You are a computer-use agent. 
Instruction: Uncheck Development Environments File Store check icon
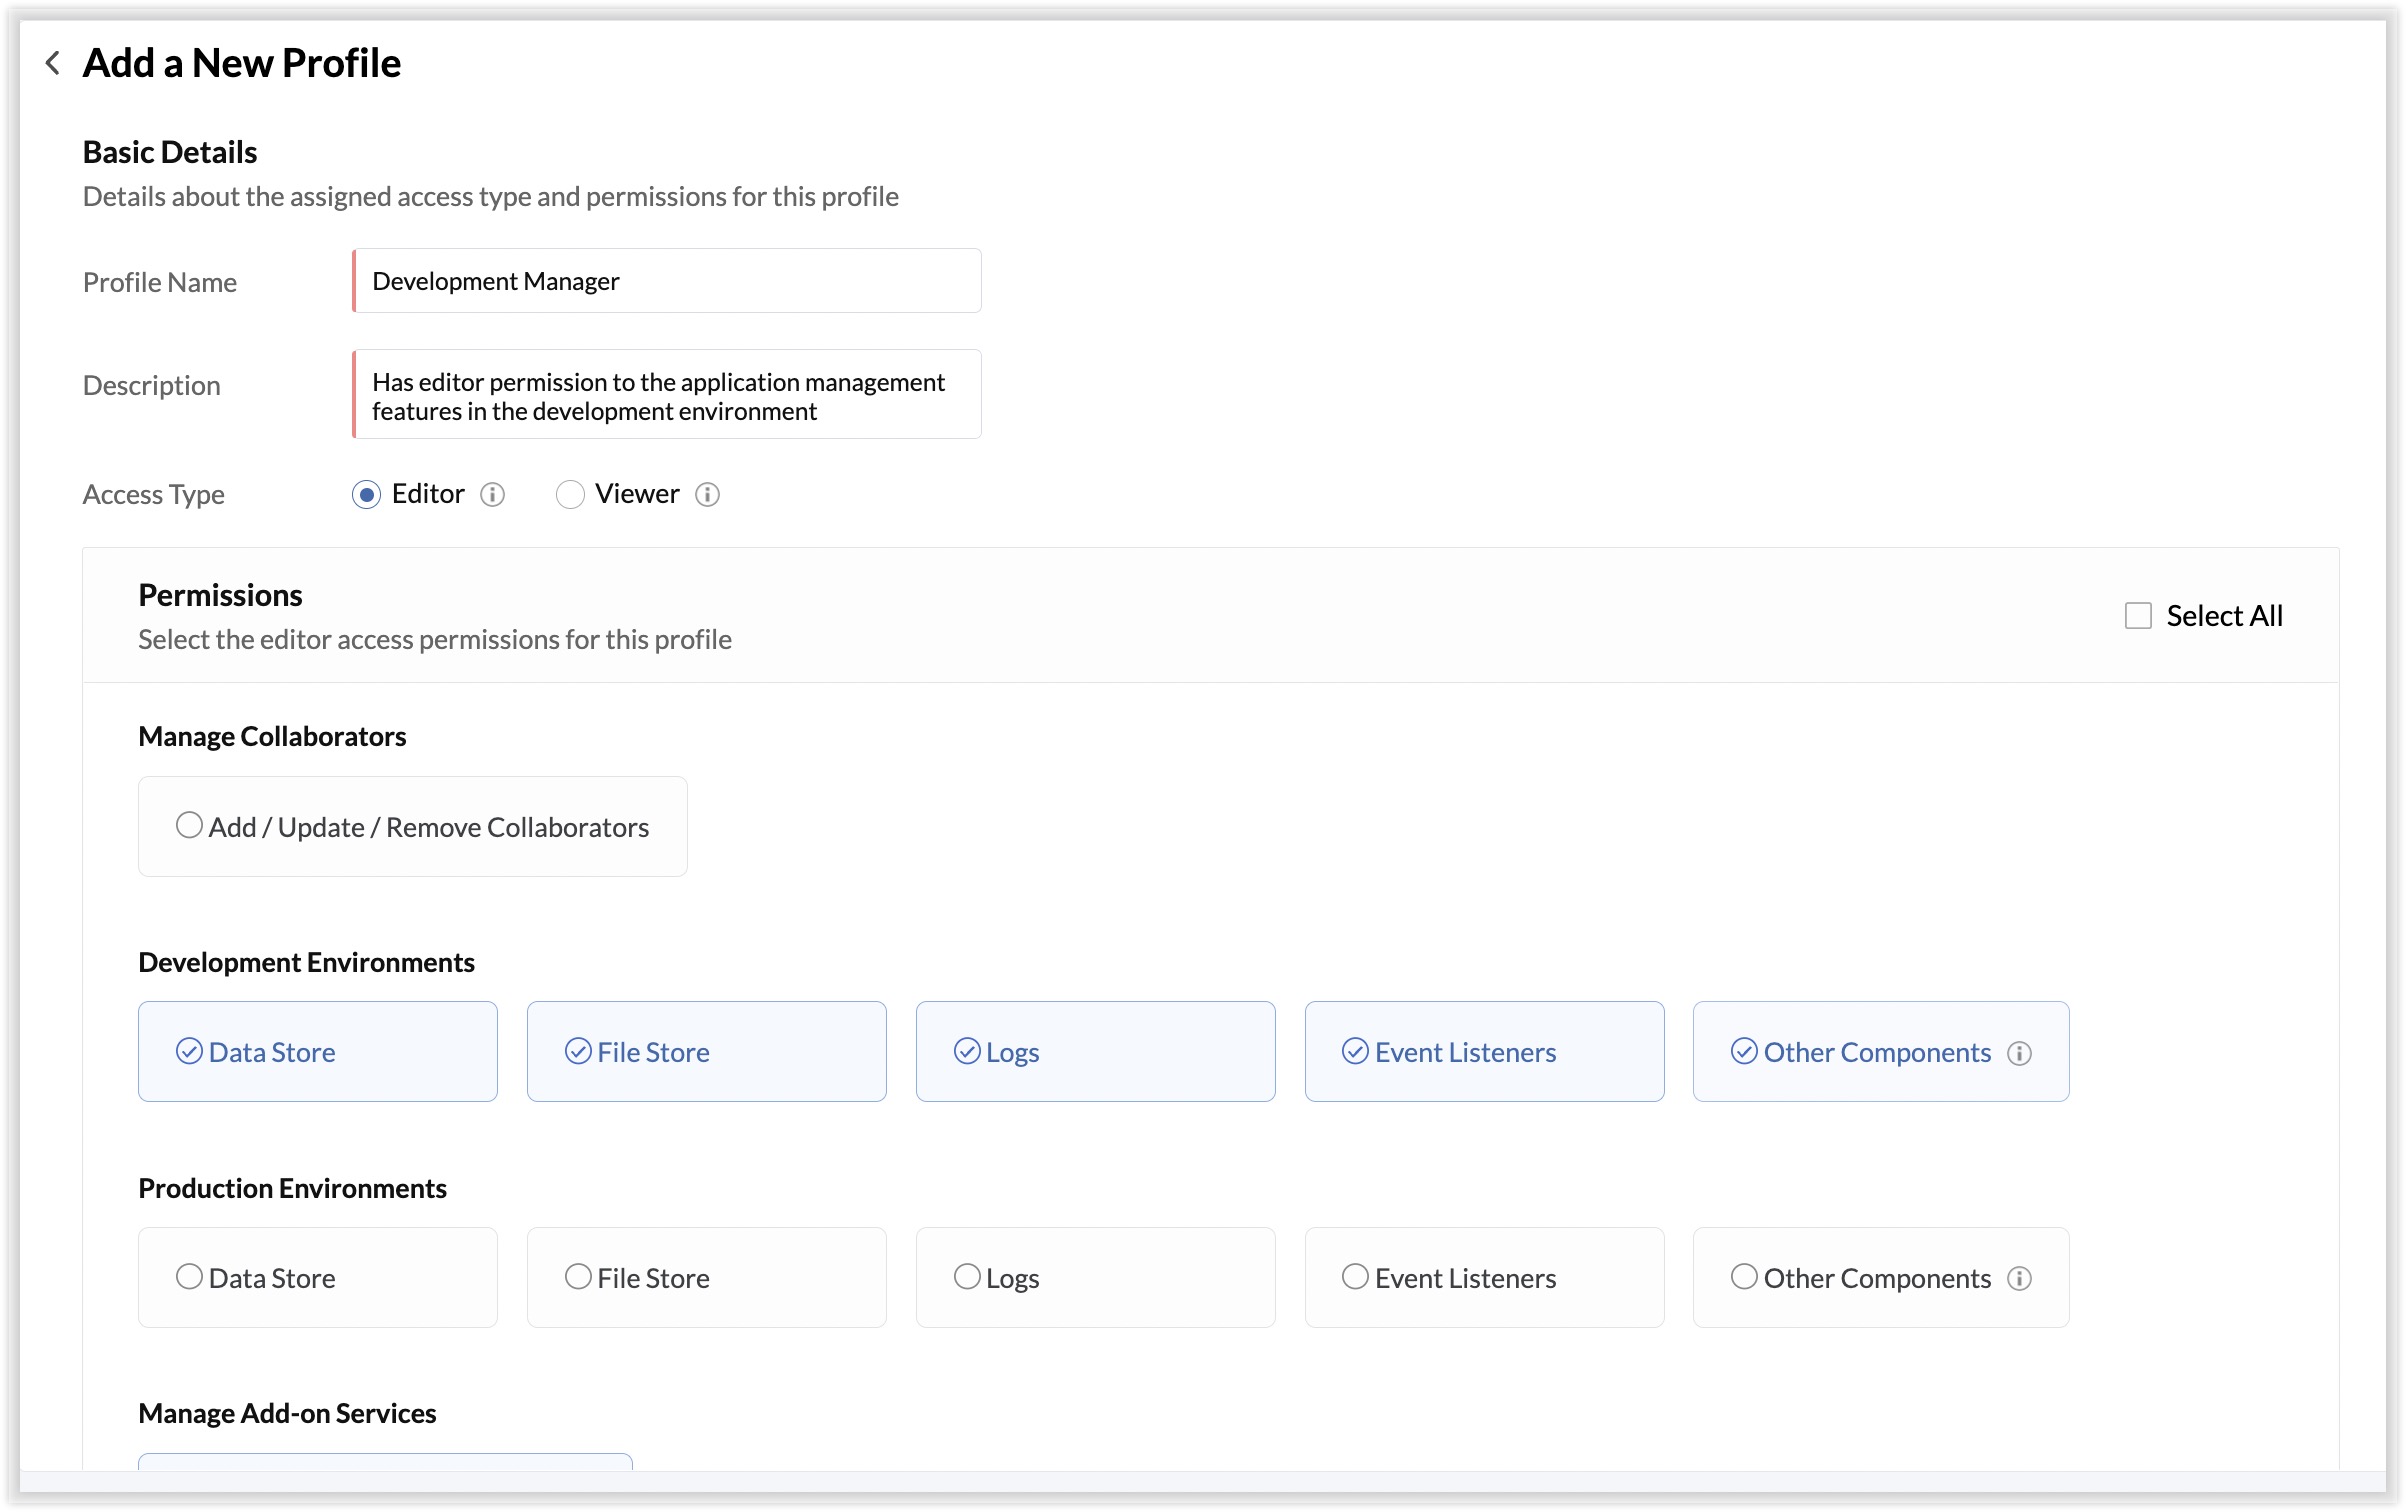pos(578,1051)
